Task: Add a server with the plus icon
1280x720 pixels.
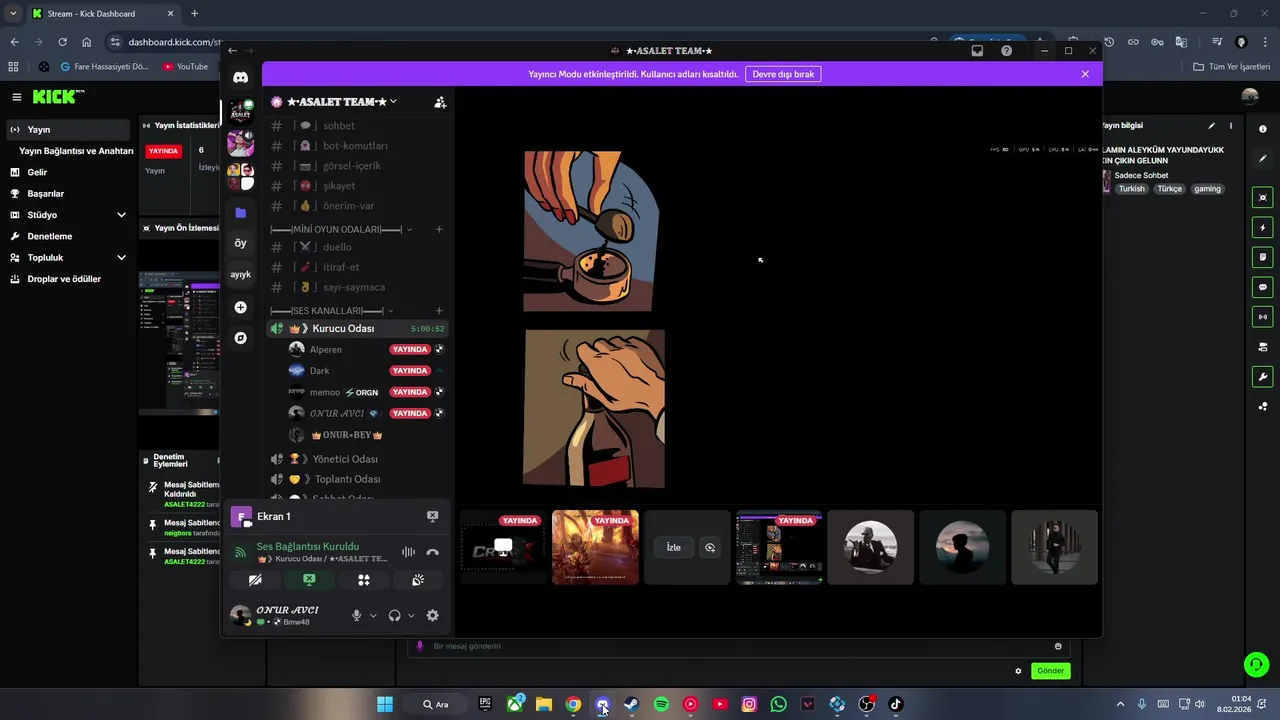Action: [240, 307]
